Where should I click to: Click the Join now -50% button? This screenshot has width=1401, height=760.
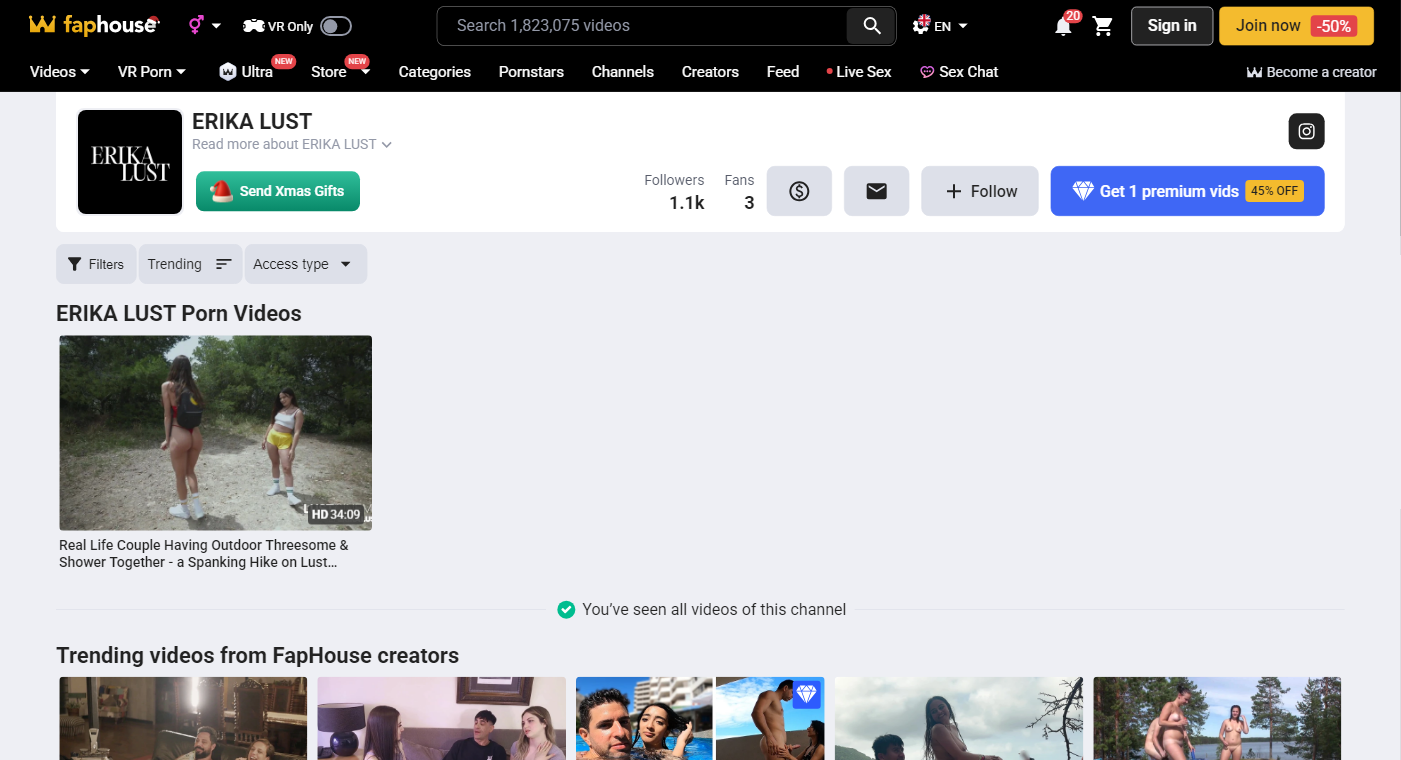pos(1296,26)
